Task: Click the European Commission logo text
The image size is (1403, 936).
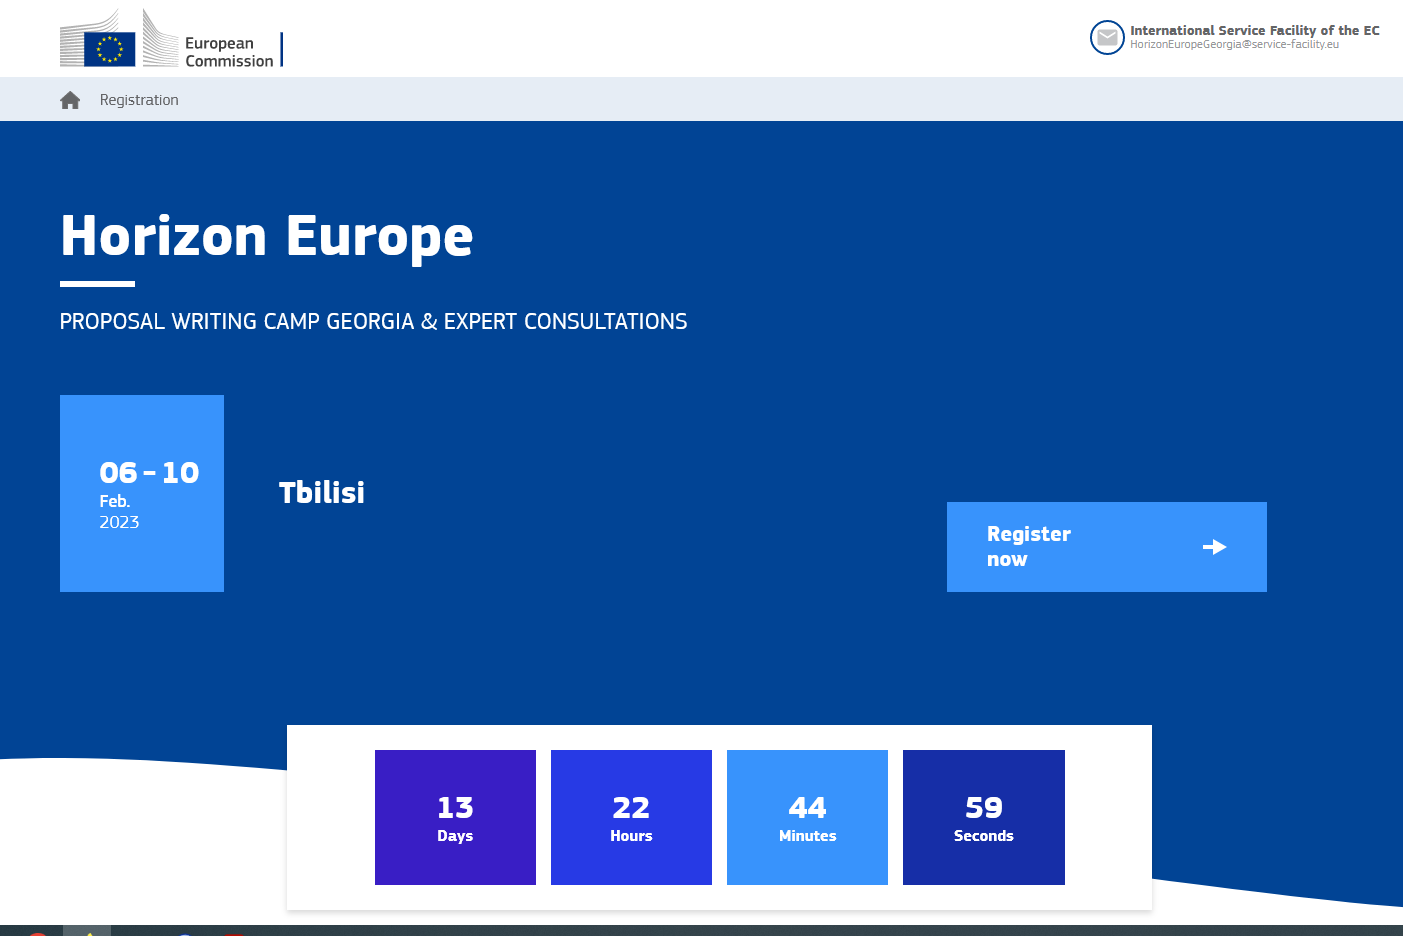Action: click(x=229, y=52)
